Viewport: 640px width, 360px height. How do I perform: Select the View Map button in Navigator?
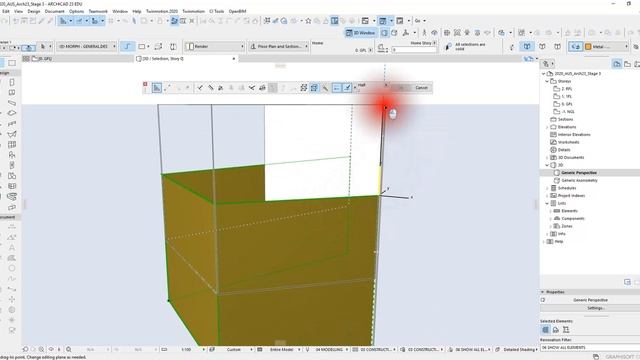coord(627,64)
